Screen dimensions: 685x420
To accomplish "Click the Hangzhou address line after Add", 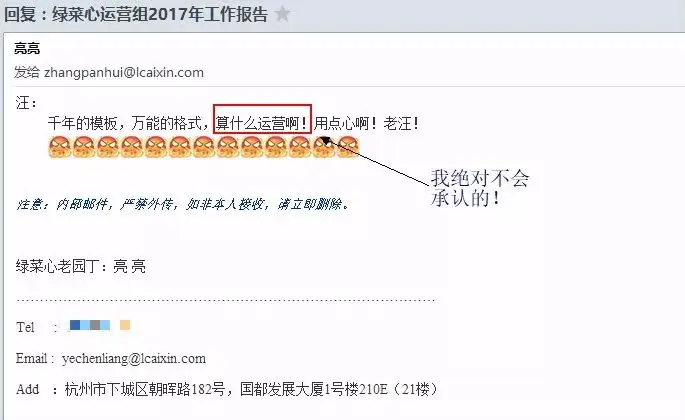I will [251, 389].
